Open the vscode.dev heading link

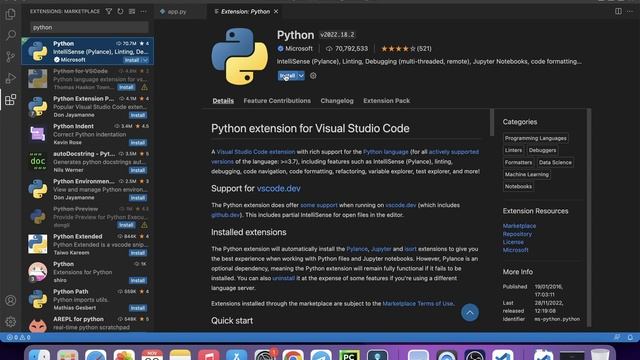pyautogui.click(x=279, y=189)
